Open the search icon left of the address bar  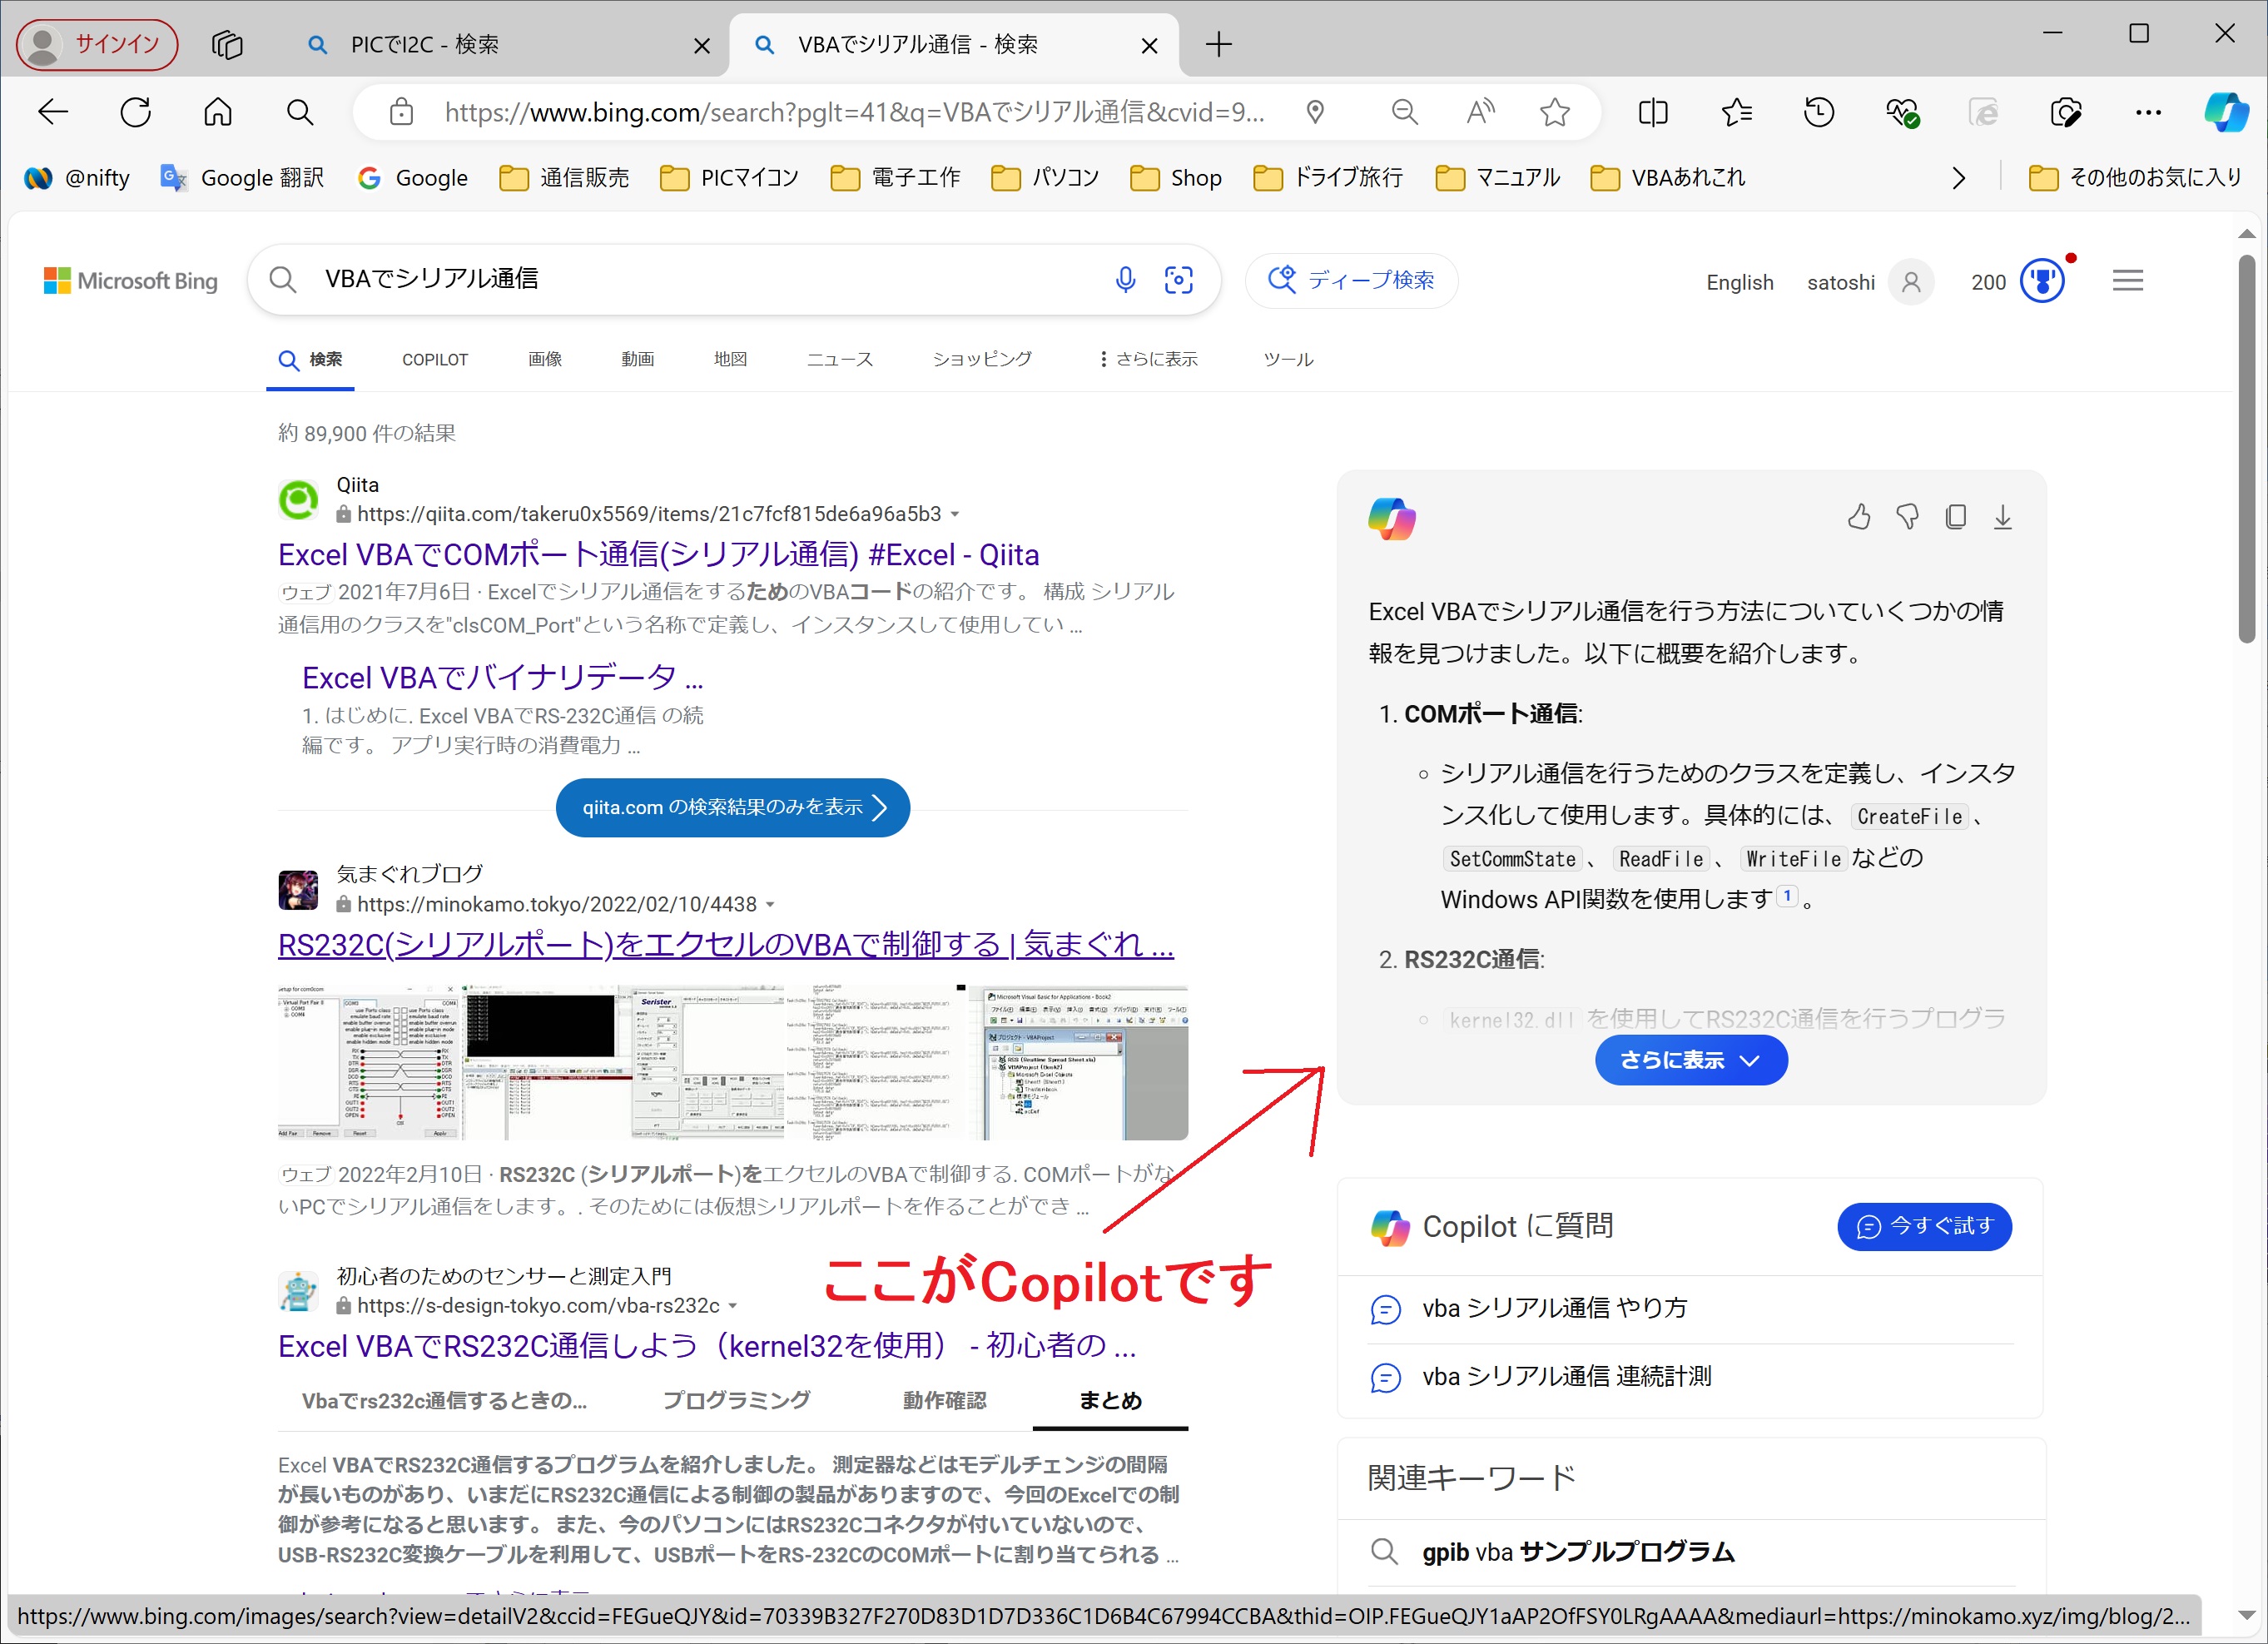click(300, 112)
